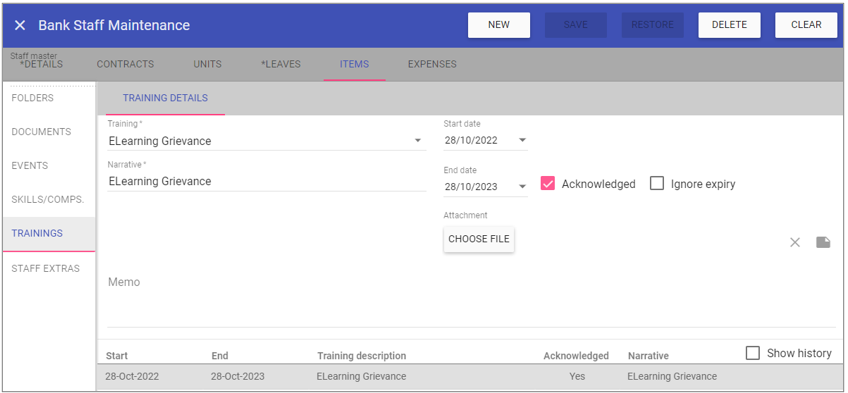The image size is (848, 393).
Task: Click the NEW button
Action: (499, 25)
